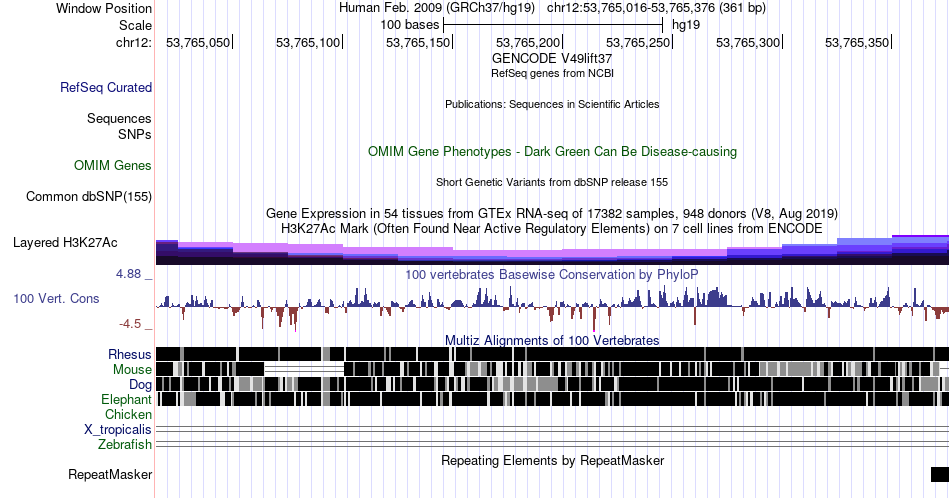Click the H3K27Ac Mark ENCODE track title

click(x=552, y=228)
